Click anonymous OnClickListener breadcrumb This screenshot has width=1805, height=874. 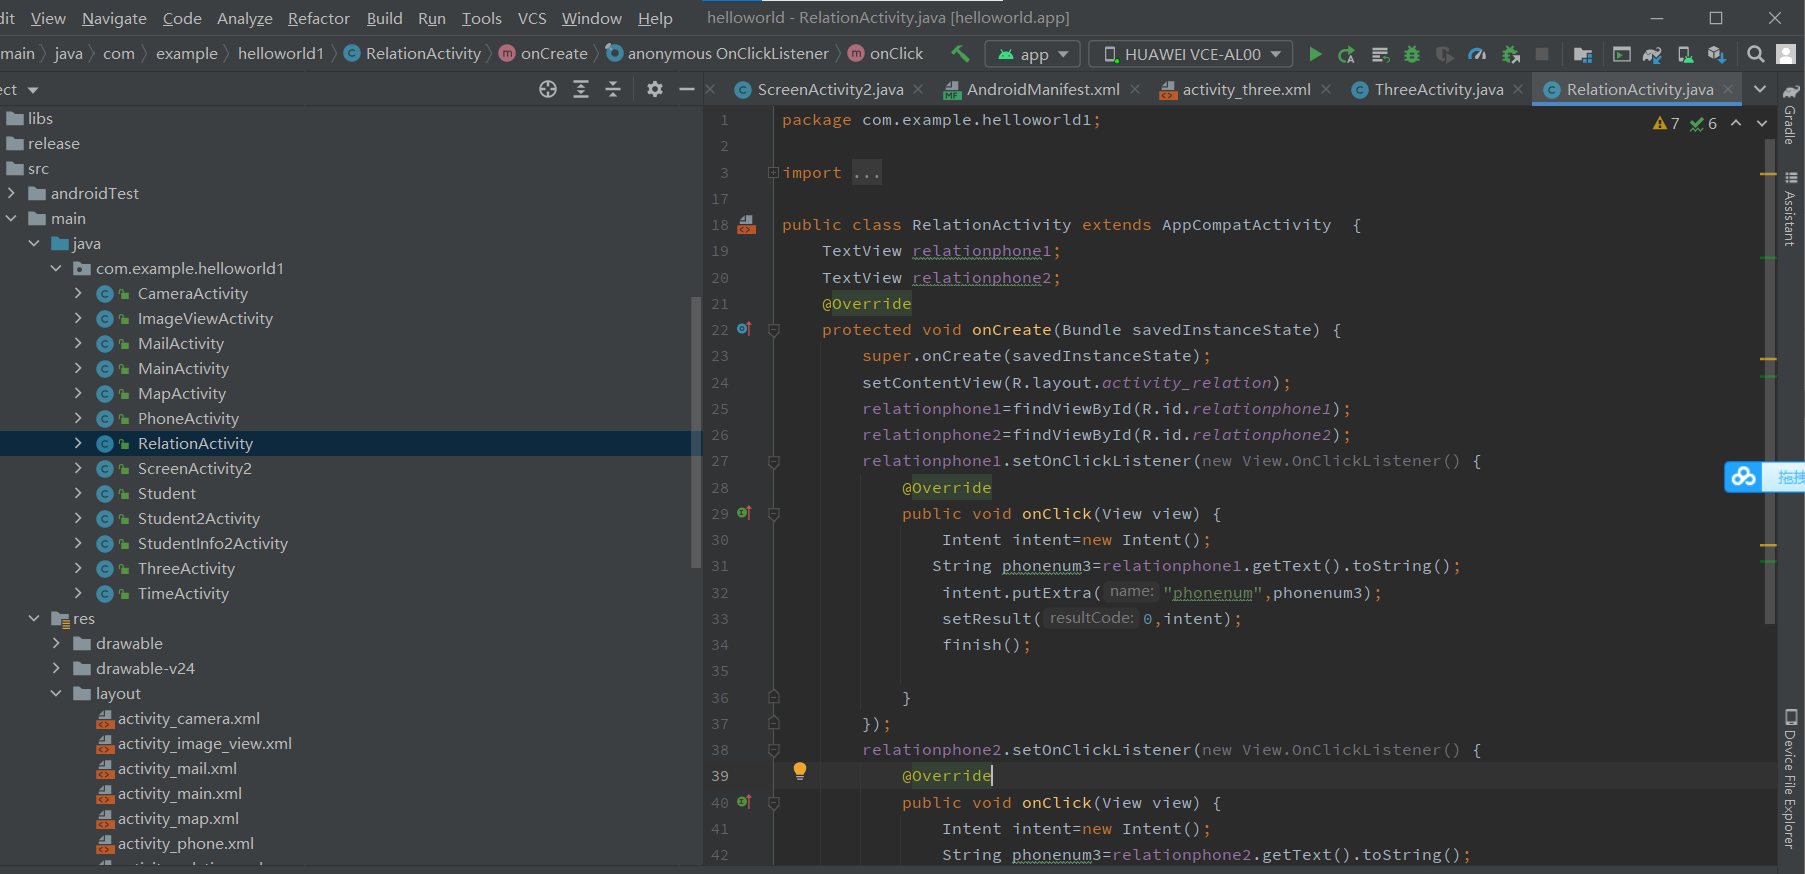717,53
